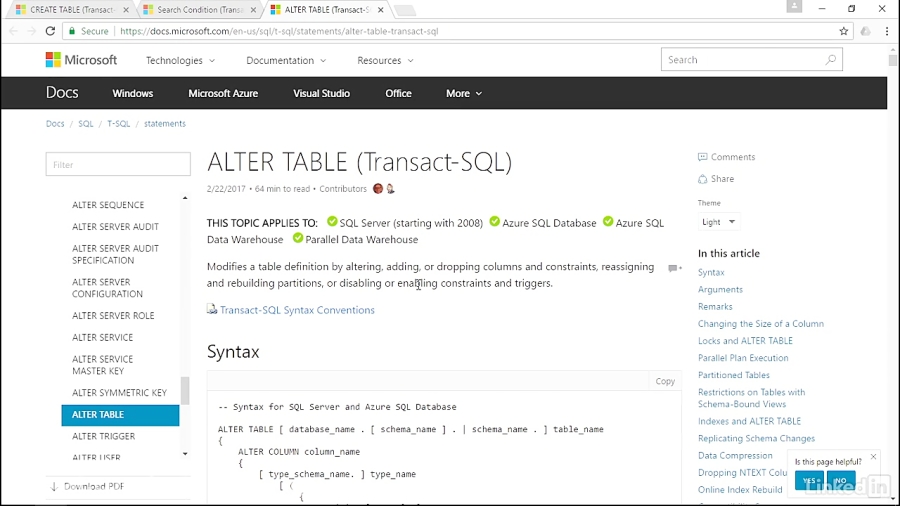The image size is (900, 506).
Task: Click the second contributor avatar
Action: tap(390, 189)
